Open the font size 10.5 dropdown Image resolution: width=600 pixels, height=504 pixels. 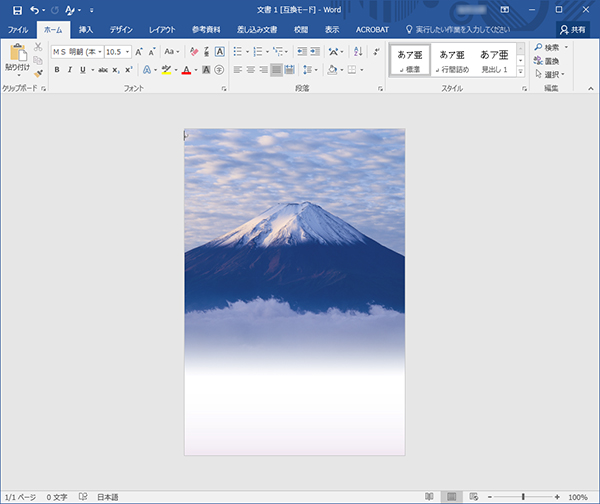pyautogui.click(x=128, y=51)
